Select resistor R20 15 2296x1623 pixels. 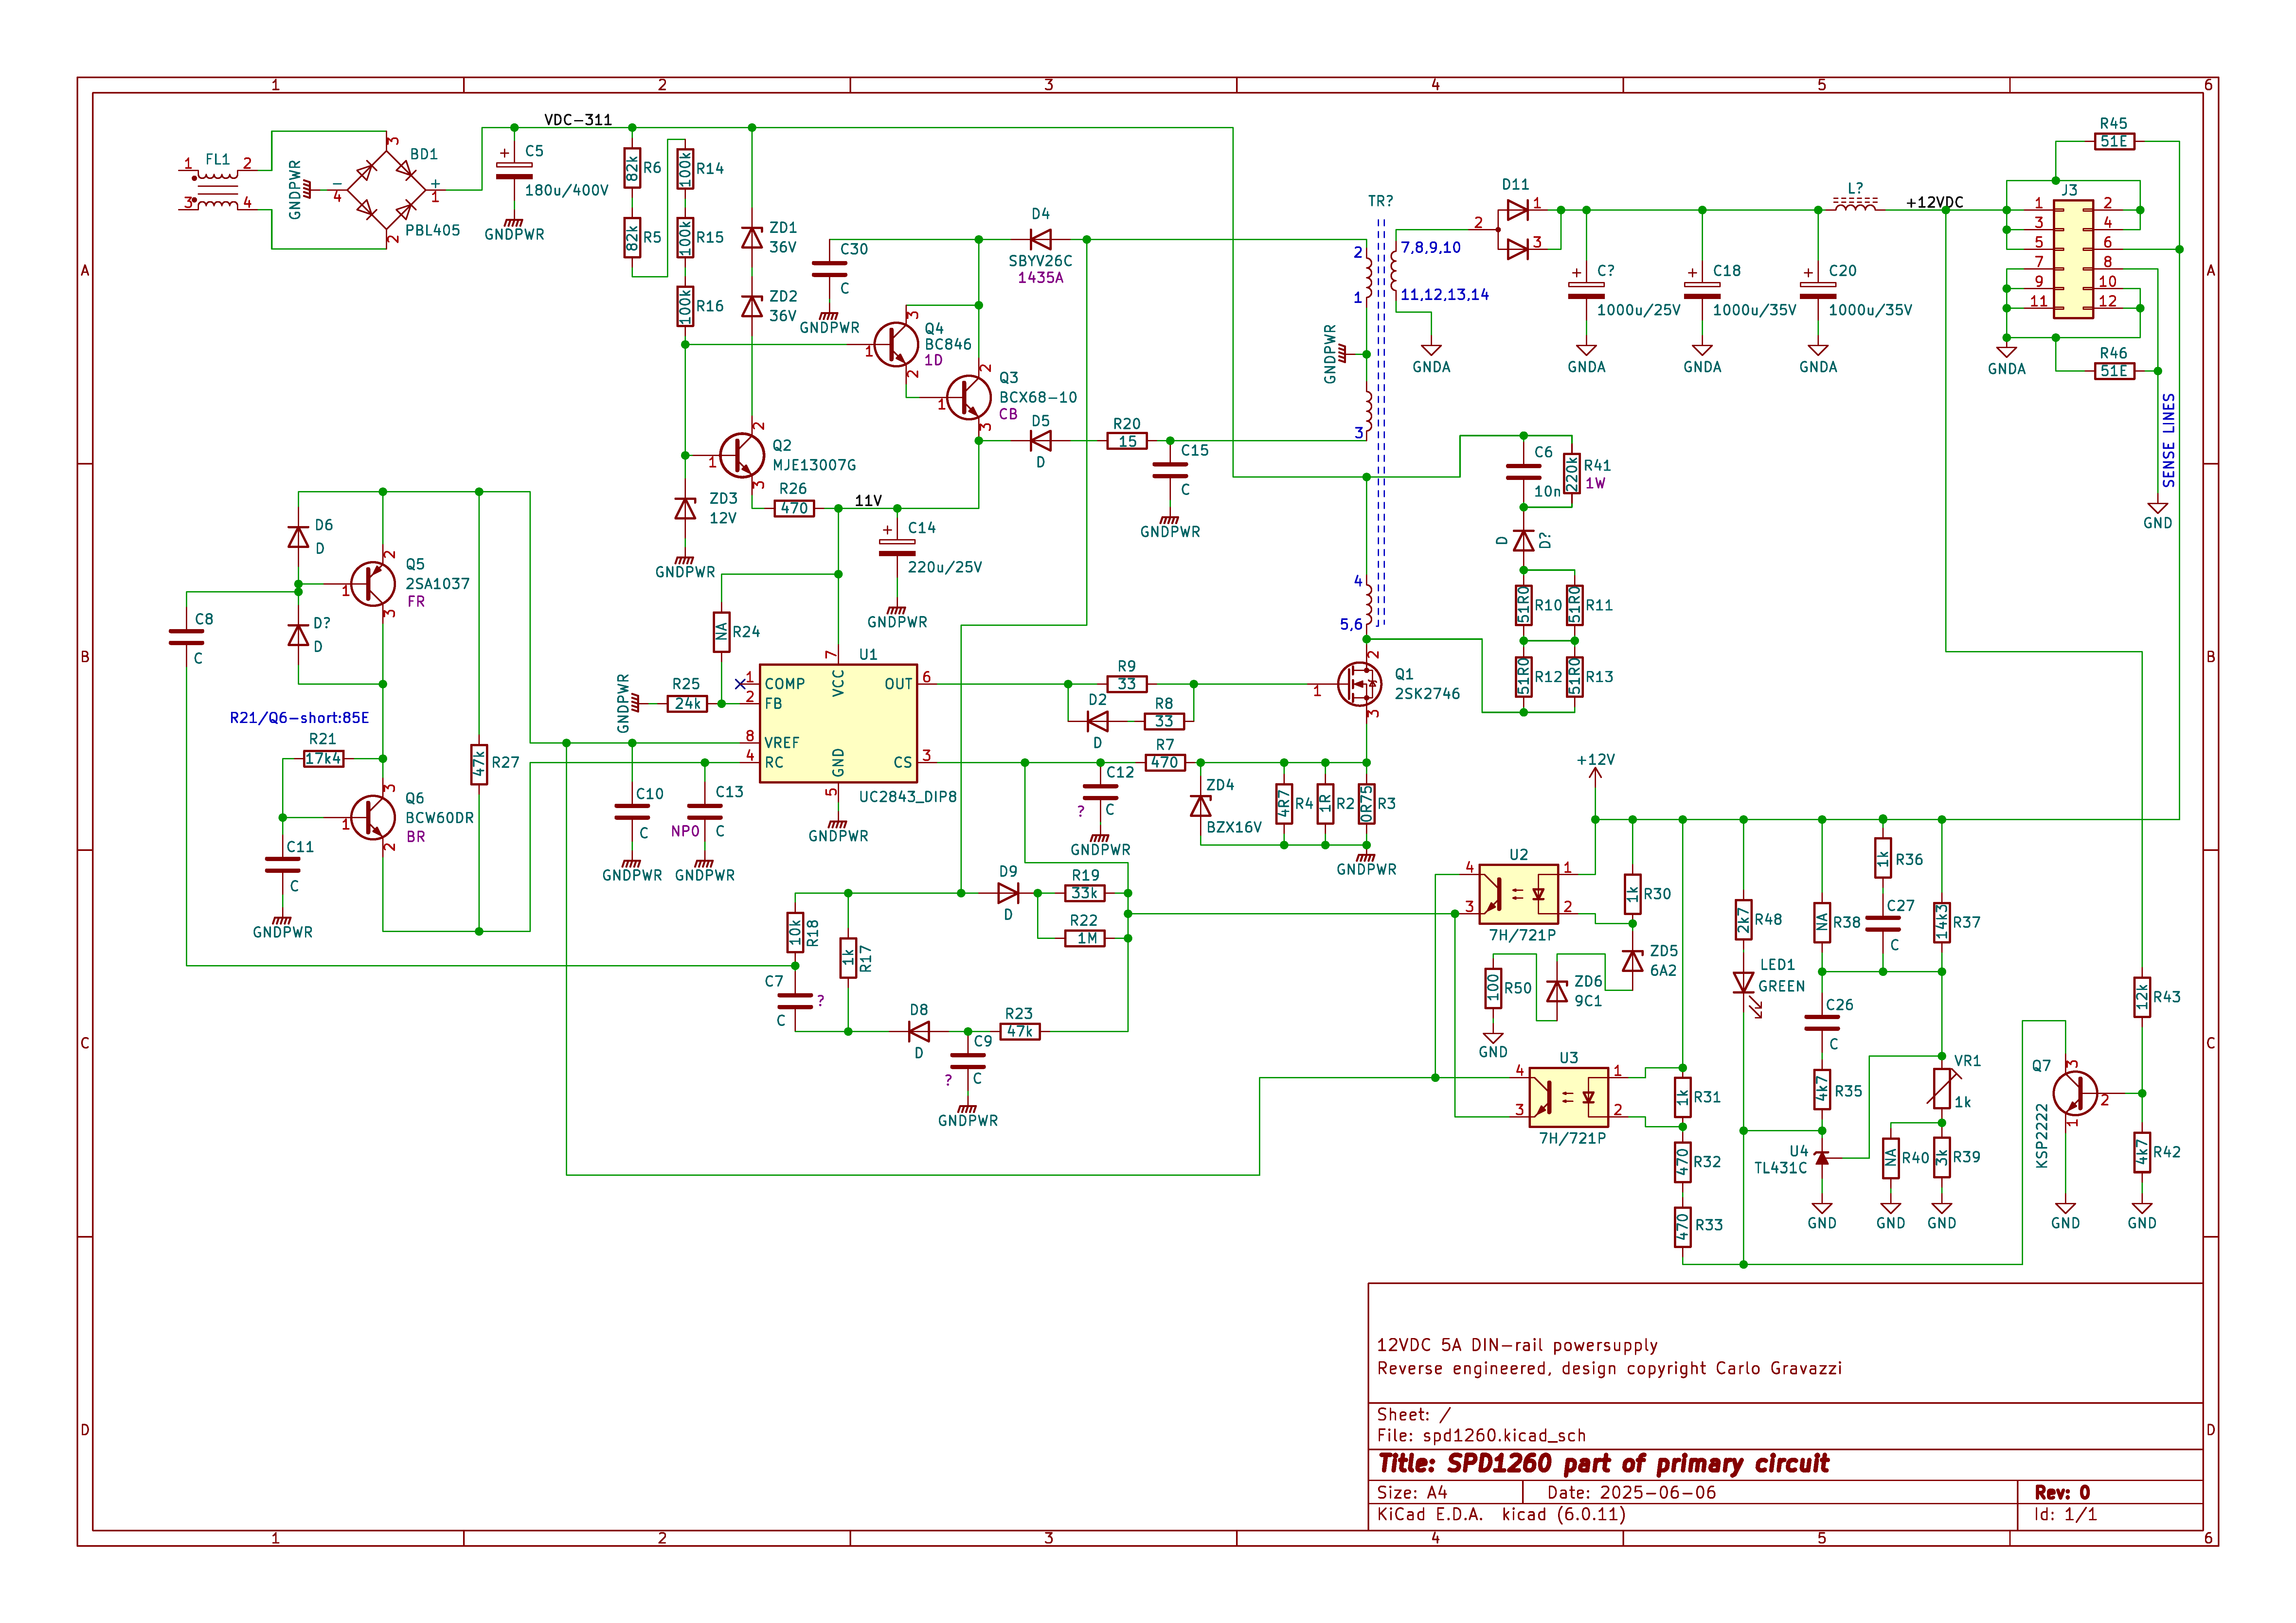point(1127,441)
